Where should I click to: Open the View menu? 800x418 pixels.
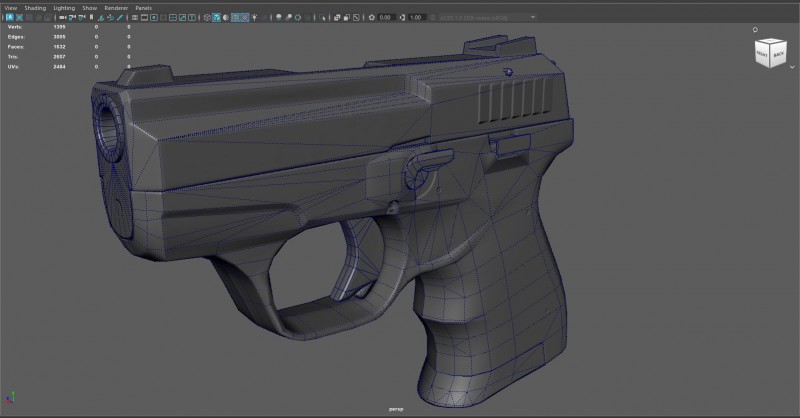[11, 8]
